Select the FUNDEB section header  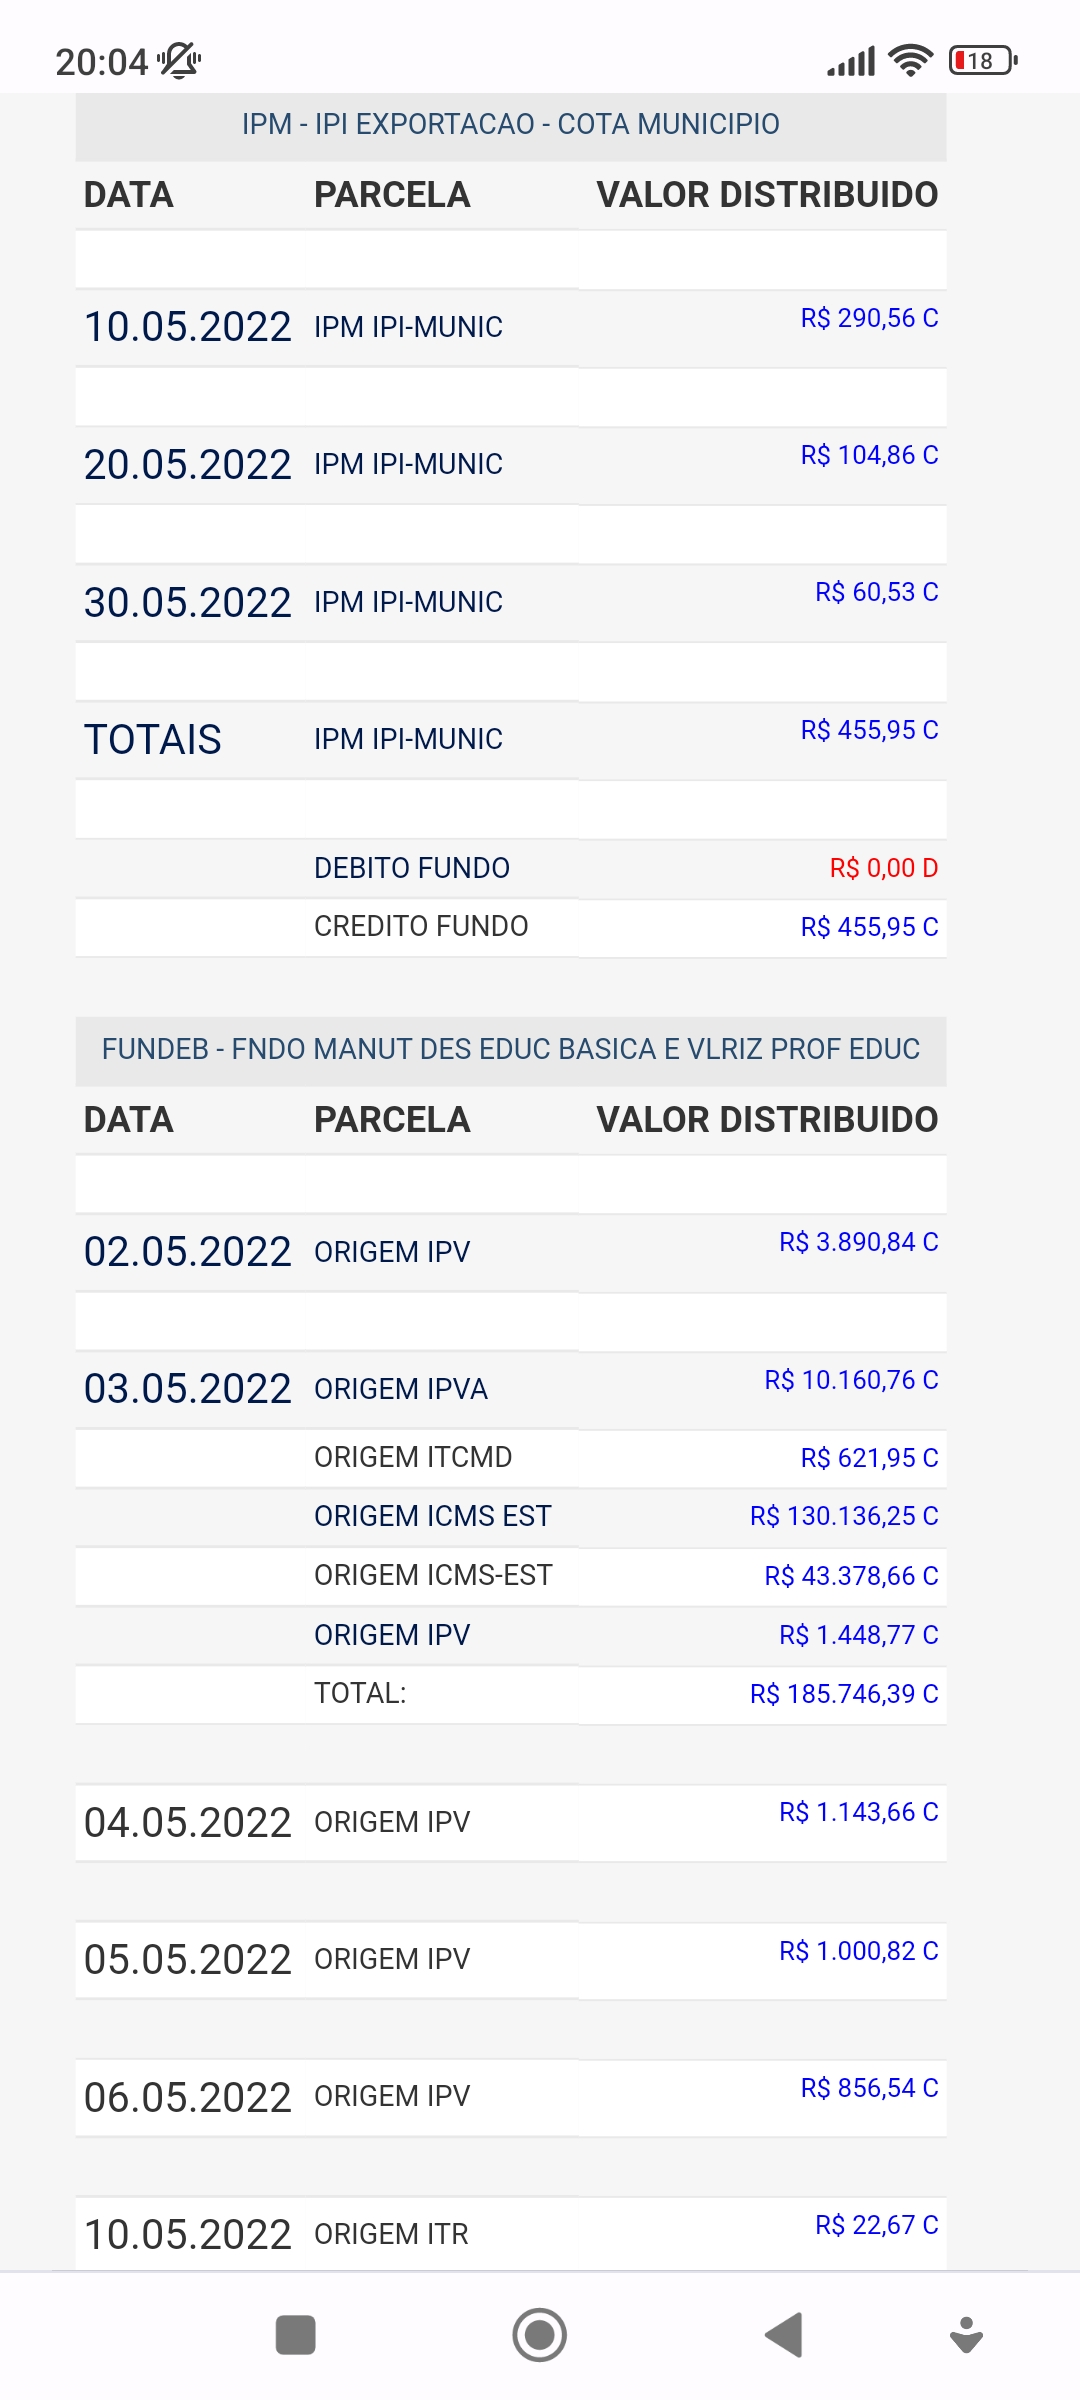coord(510,1049)
